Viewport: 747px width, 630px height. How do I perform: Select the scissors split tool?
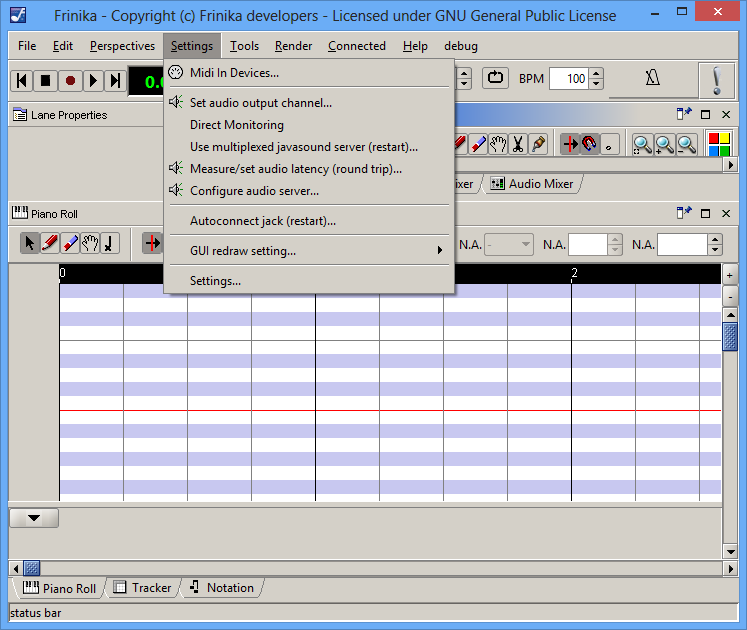click(x=517, y=144)
